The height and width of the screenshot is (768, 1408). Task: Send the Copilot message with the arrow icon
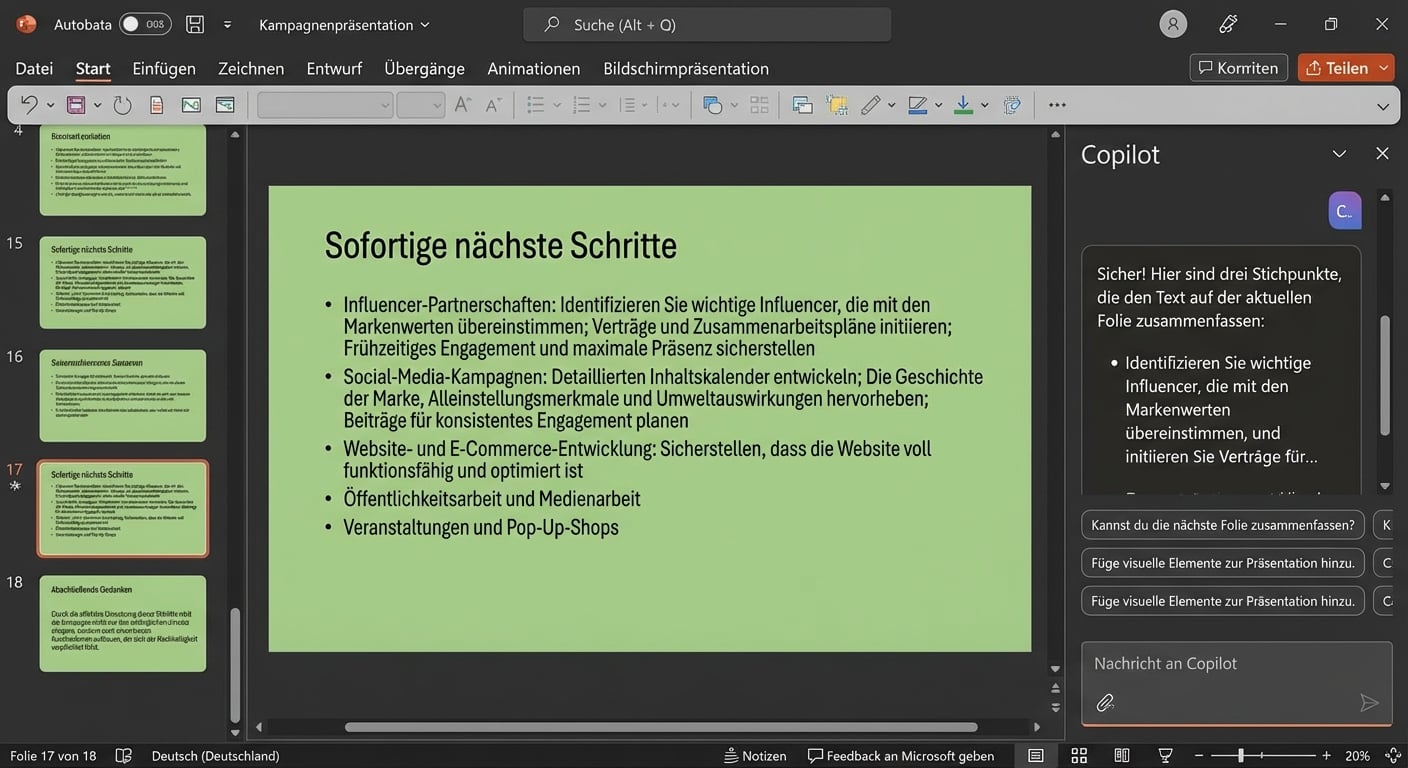1370,703
